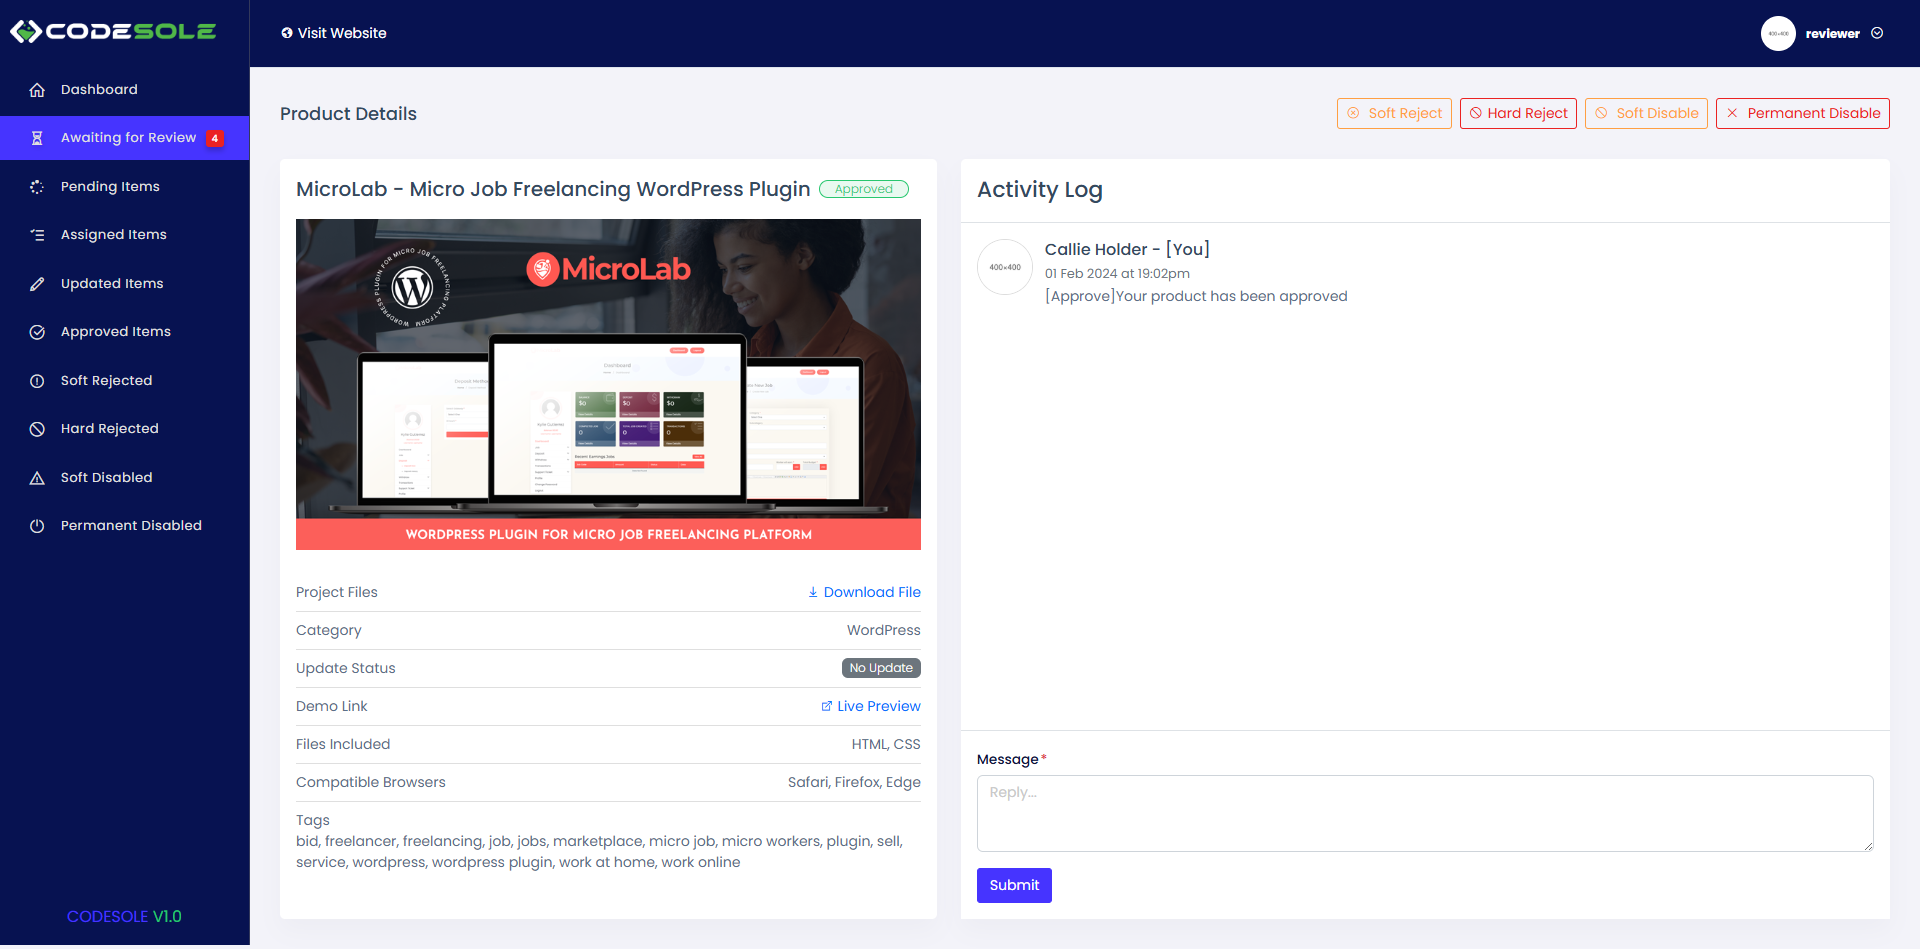View Permanent Disabled items
This screenshot has height=949, width=1920.
(x=125, y=526)
